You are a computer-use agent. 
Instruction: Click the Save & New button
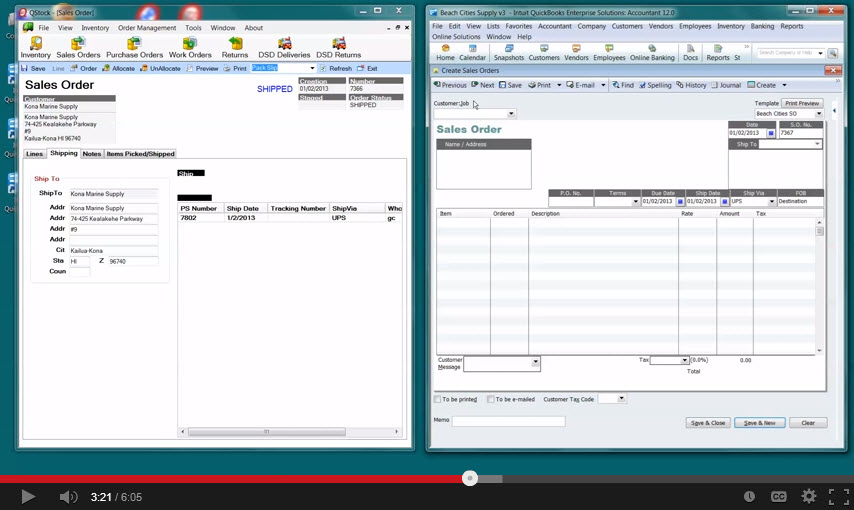[759, 423]
